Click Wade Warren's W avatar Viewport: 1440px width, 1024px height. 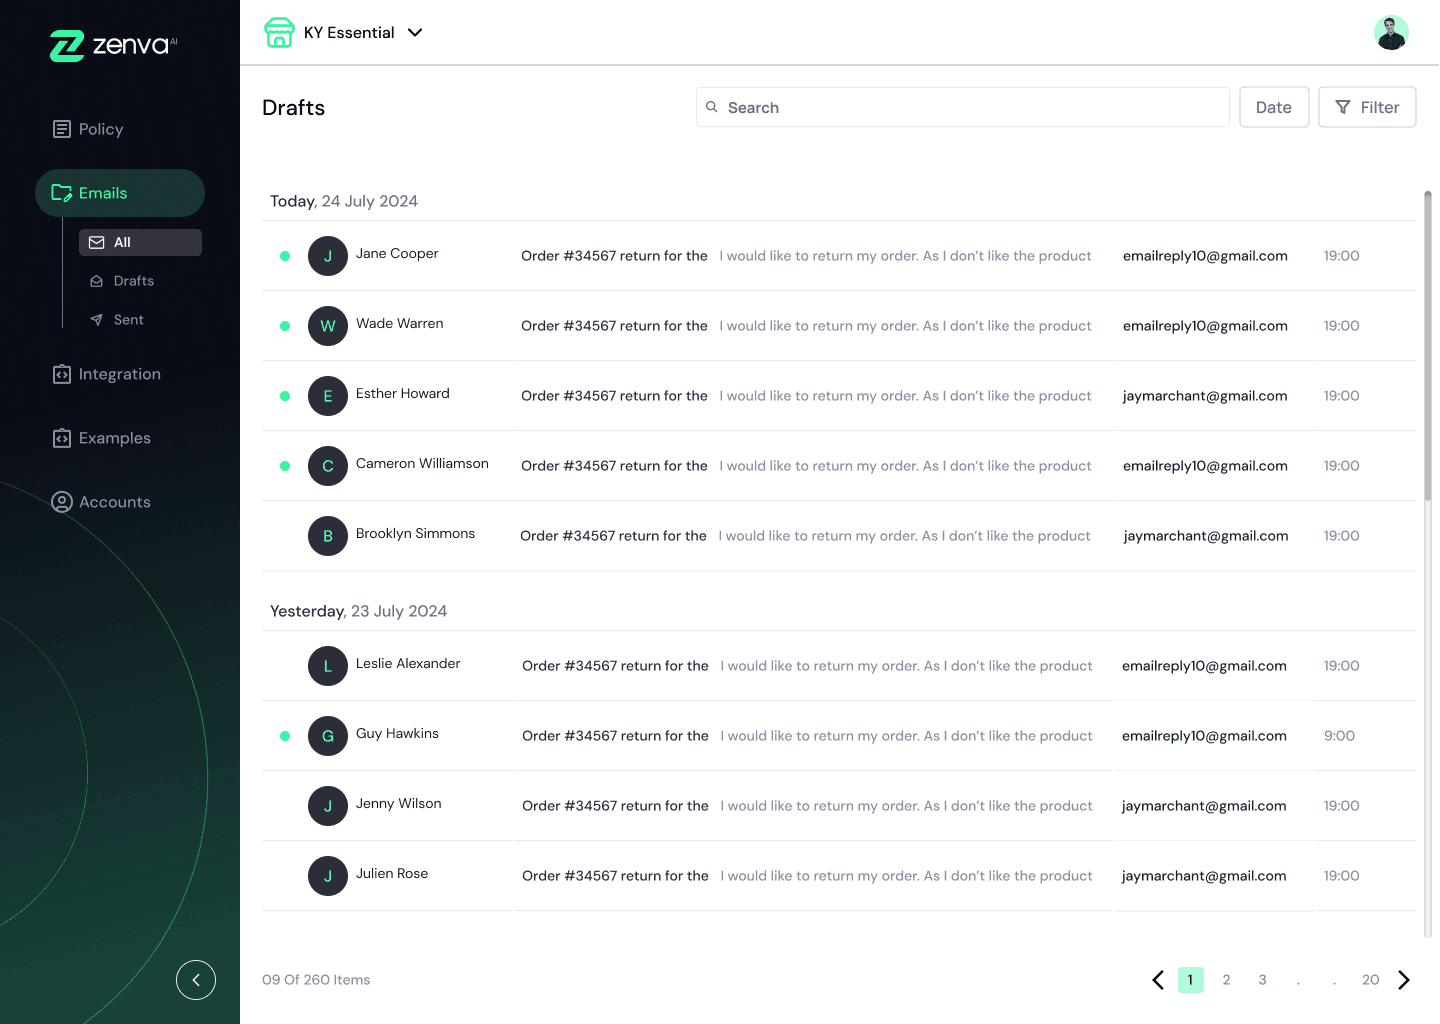click(x=328, y=326)
